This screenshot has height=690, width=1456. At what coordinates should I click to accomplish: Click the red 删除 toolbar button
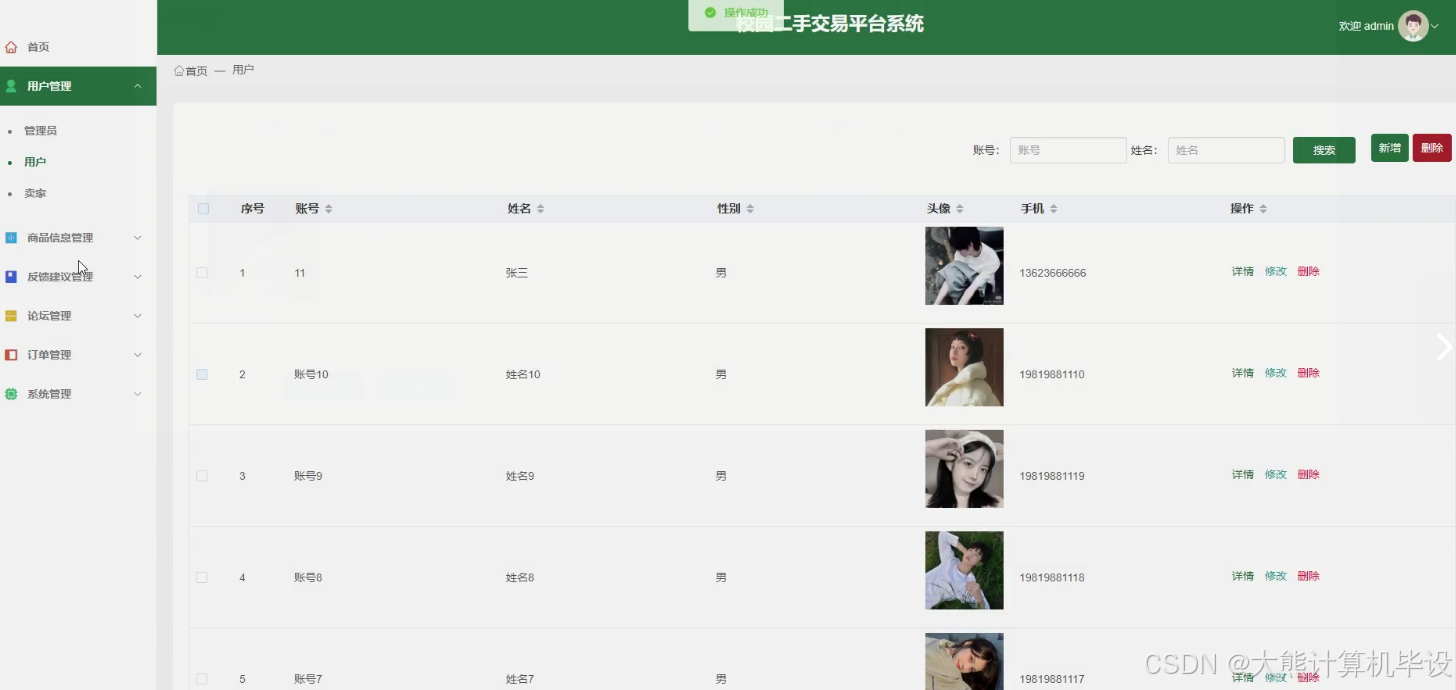[x=1432, y=148]
